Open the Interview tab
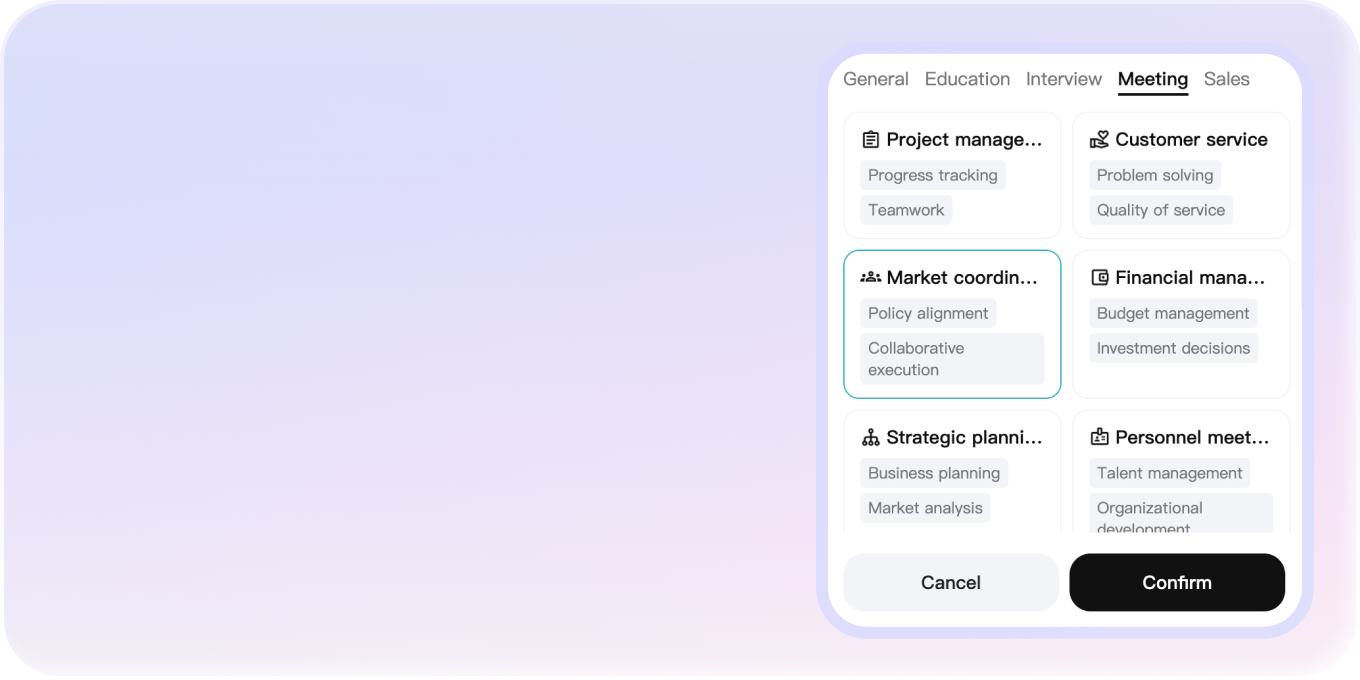Screen dimensions: 1360x680 (1064, 78)
